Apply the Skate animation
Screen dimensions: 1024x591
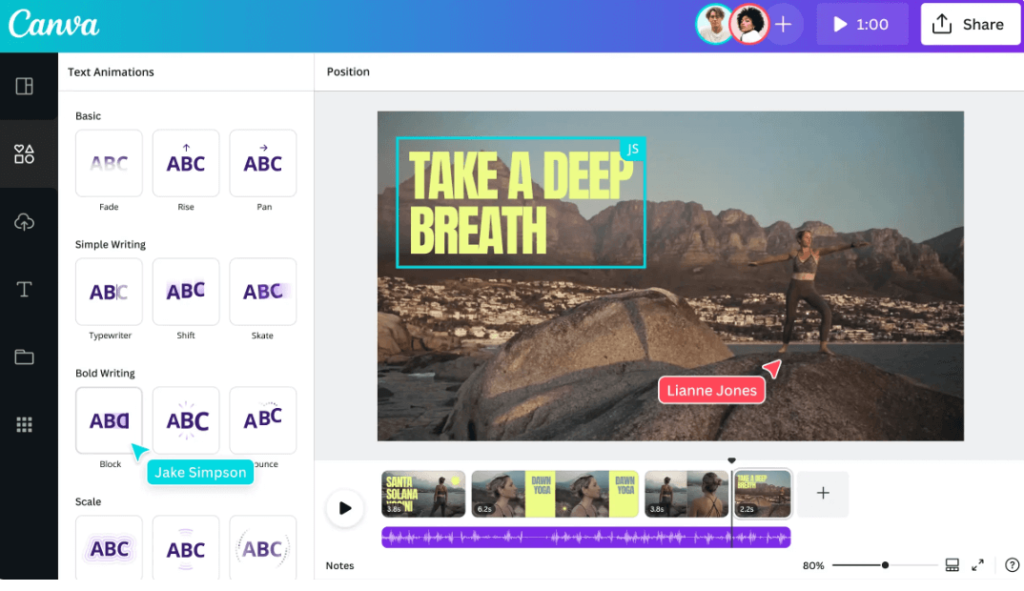(x=262, y=291)
